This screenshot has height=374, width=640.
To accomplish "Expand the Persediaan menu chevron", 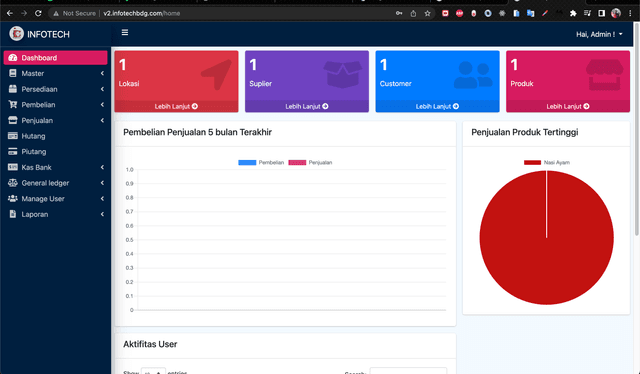I will click(x=102, y=89).
